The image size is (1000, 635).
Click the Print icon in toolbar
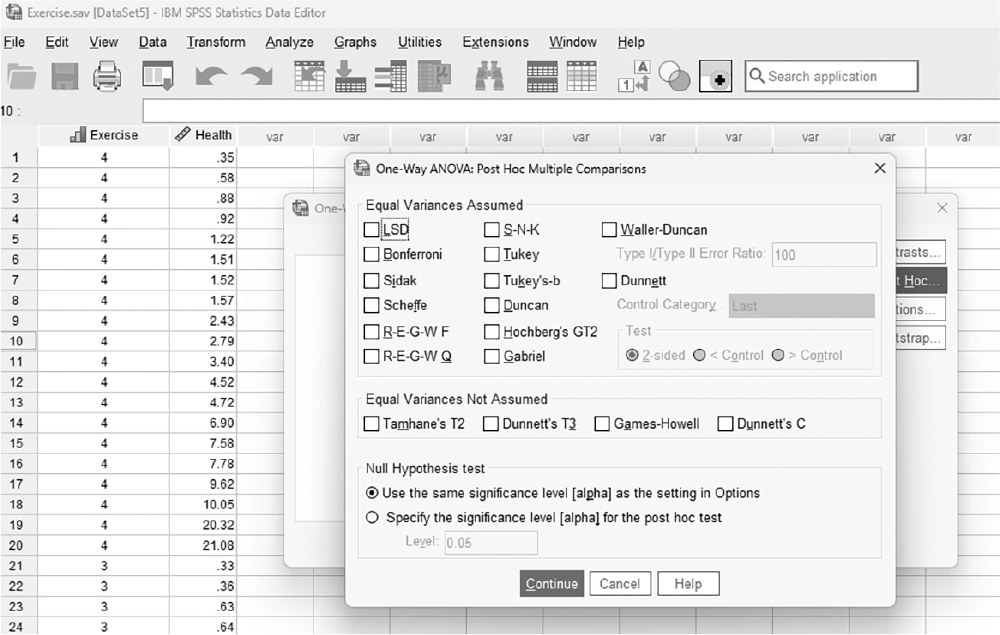pyautogui.click(x=107, y=77)
